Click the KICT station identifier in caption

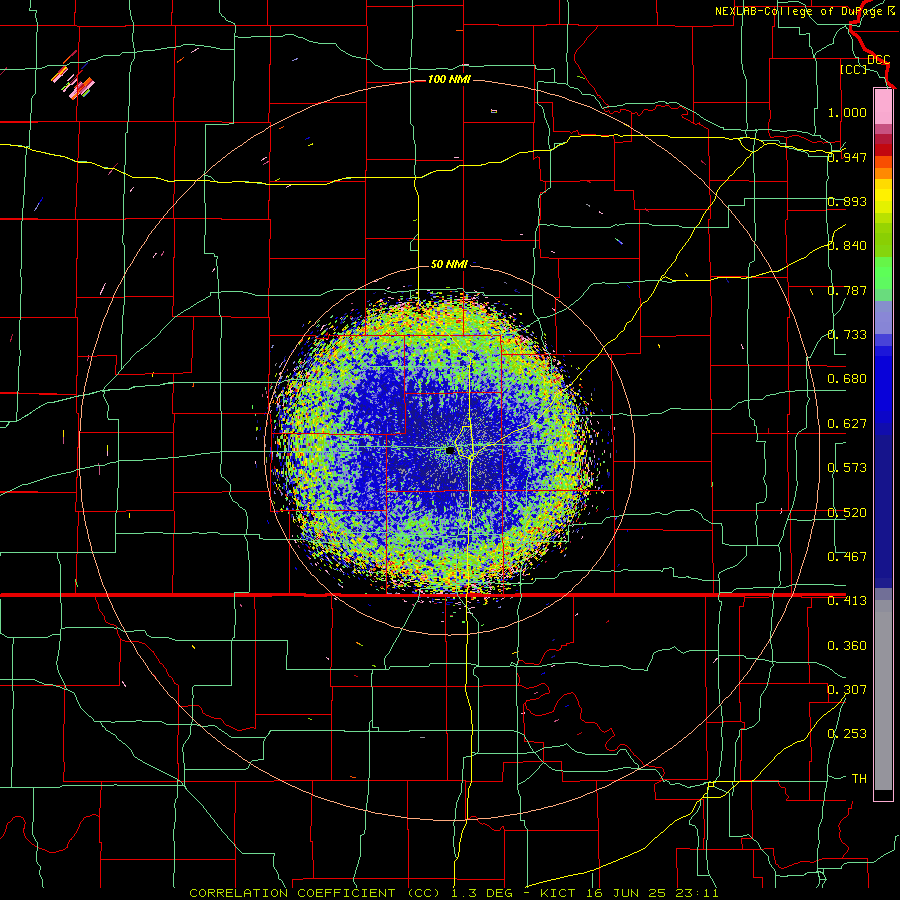[560, 893]
